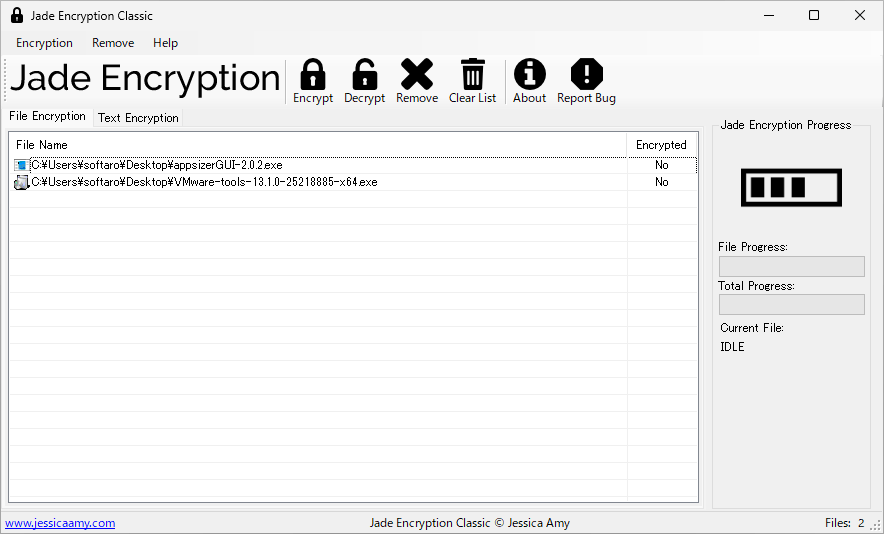Screen dimensions: 884x534
Task: Minimize the Jade Encryption Classic window
Action: pos(769,15)
